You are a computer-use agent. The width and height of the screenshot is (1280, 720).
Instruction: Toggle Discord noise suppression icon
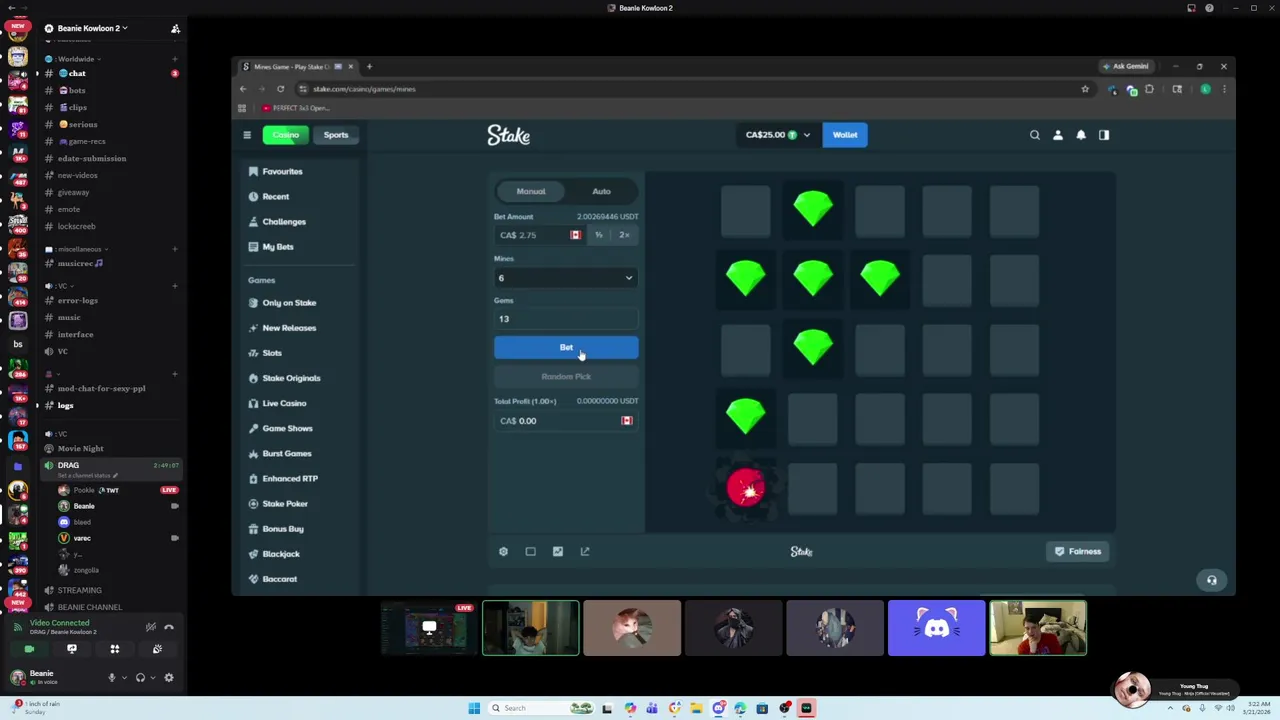coord(150,627)
